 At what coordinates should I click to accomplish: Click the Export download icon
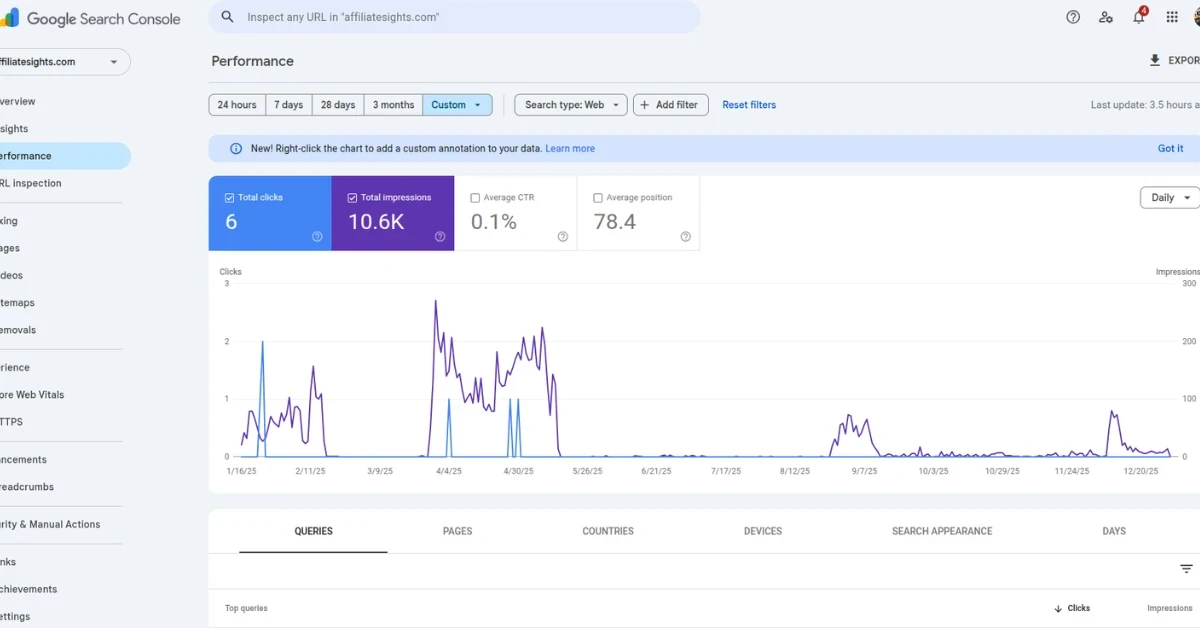pos(1155,61)
